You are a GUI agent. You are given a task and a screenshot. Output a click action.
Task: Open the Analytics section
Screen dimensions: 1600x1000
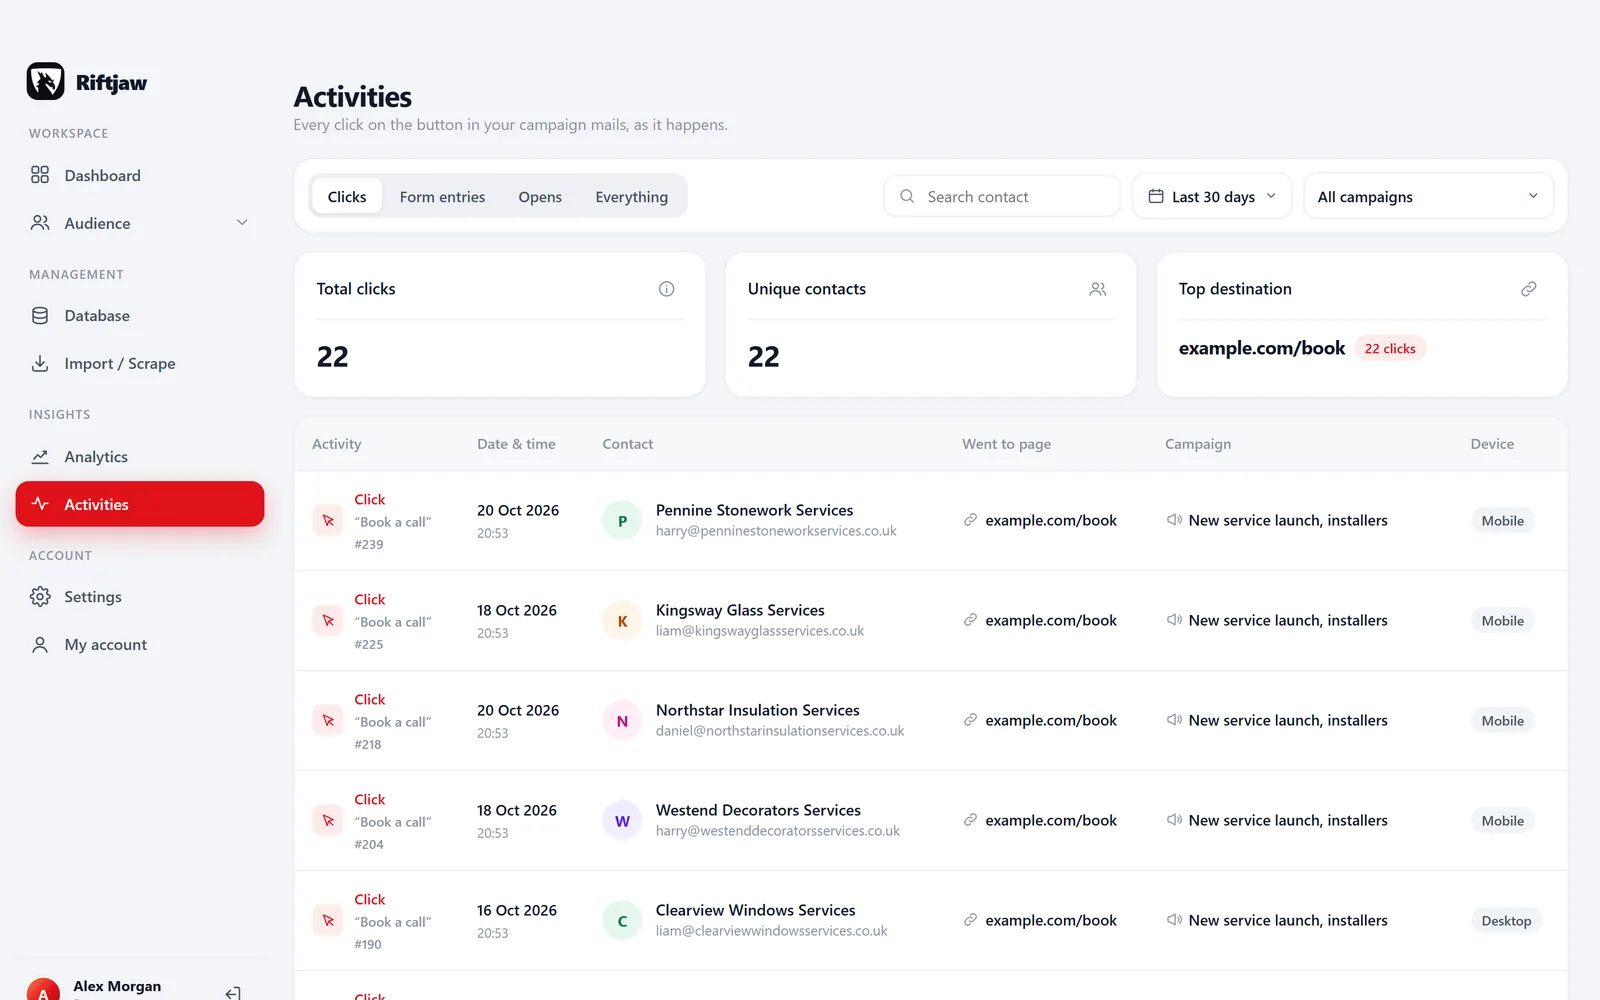140,457
